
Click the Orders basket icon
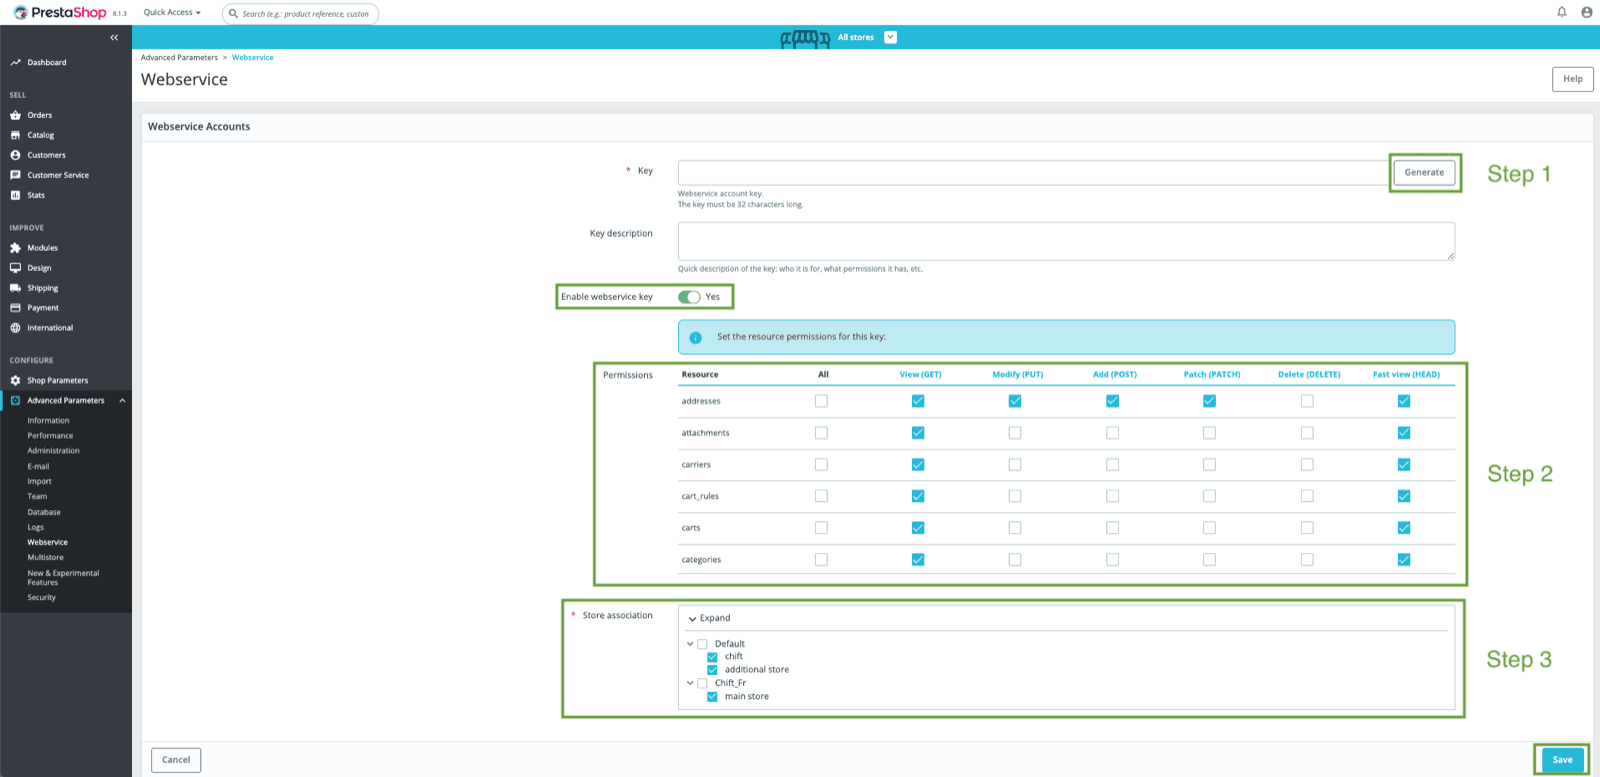(x=15, y=115)
